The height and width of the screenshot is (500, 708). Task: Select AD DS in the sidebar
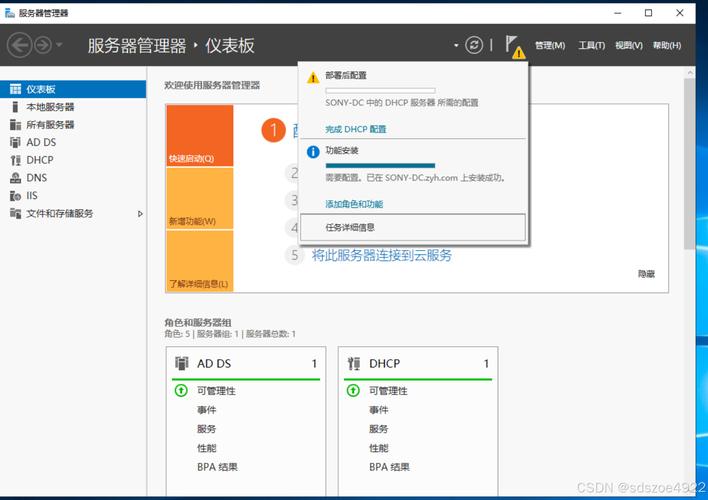73,142
